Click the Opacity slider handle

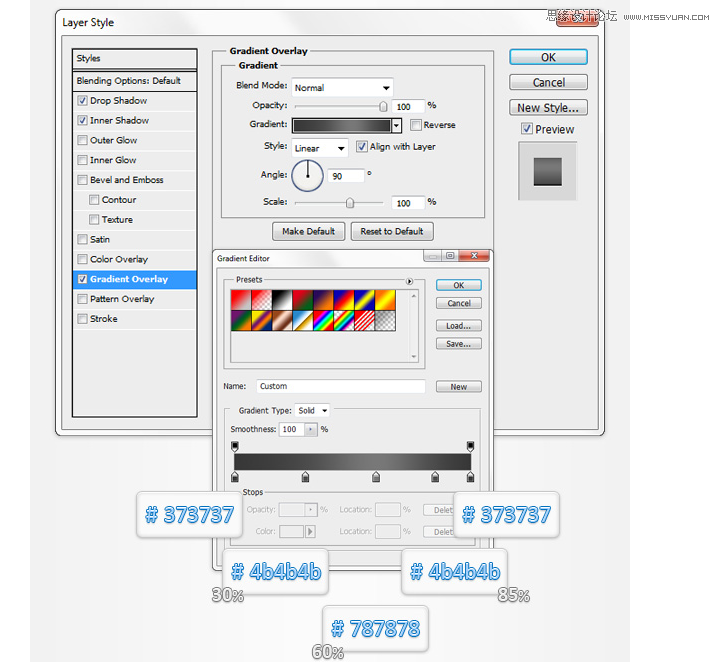(x=383, y=107)
